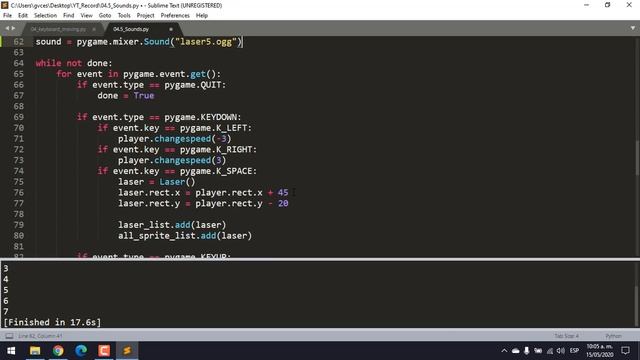Click 'laser = Laser()' on line 75
Image resolution: width=640 pixels, height=360 pixels.
pos(157,182)
